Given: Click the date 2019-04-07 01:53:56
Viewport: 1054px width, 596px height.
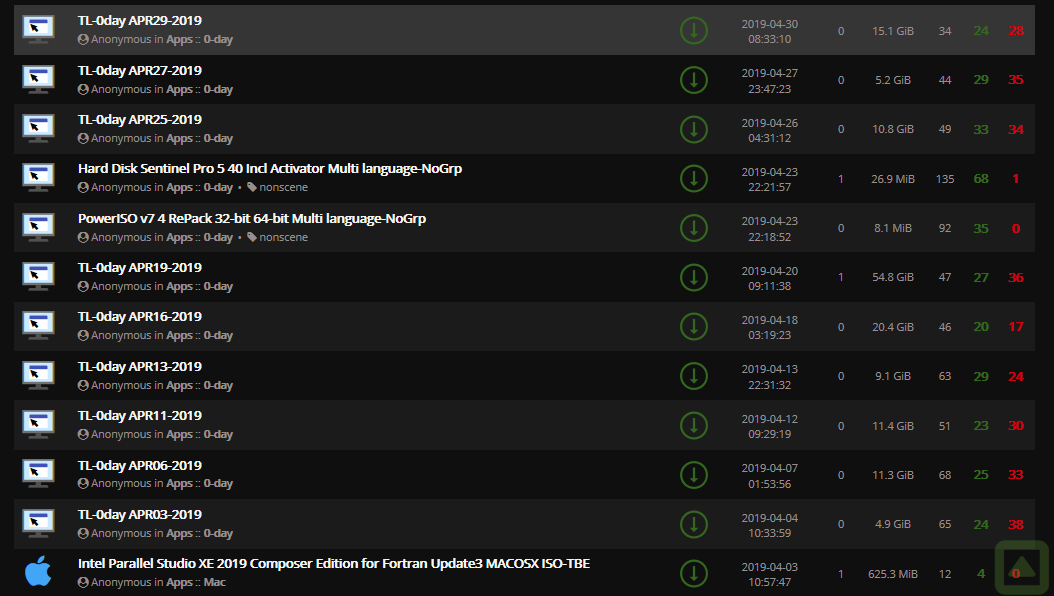Looking at the screenshot, I should pyautogui.click(x=770, y=476).
